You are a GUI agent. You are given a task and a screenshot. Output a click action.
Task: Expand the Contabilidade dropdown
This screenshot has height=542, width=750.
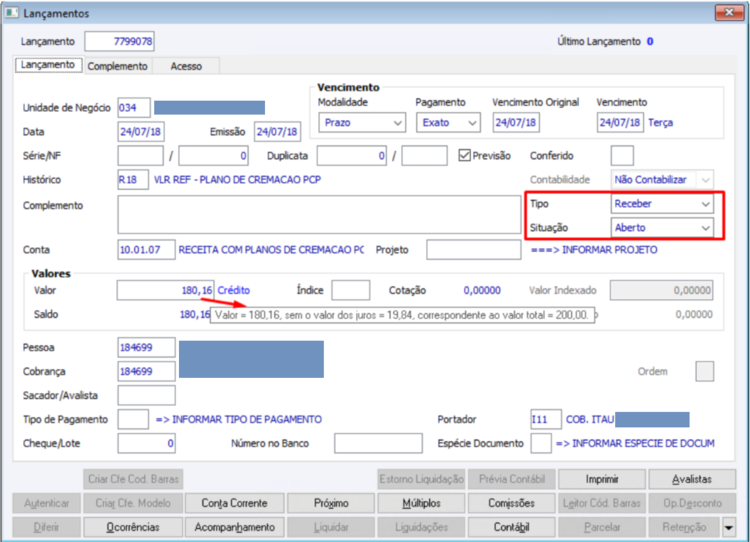tap(662, 180)
